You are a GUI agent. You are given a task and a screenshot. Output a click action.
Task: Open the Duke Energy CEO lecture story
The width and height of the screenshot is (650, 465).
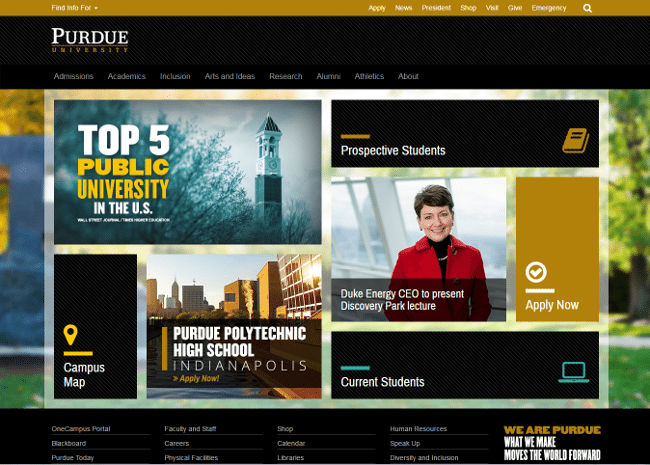pos(419,249)
